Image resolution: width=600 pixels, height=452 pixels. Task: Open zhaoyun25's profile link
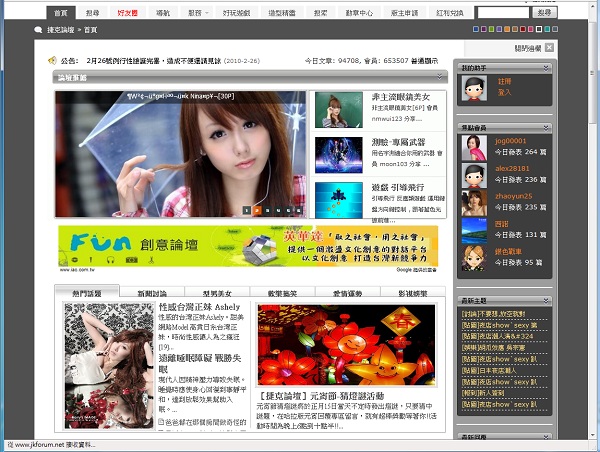click(514, 196)
